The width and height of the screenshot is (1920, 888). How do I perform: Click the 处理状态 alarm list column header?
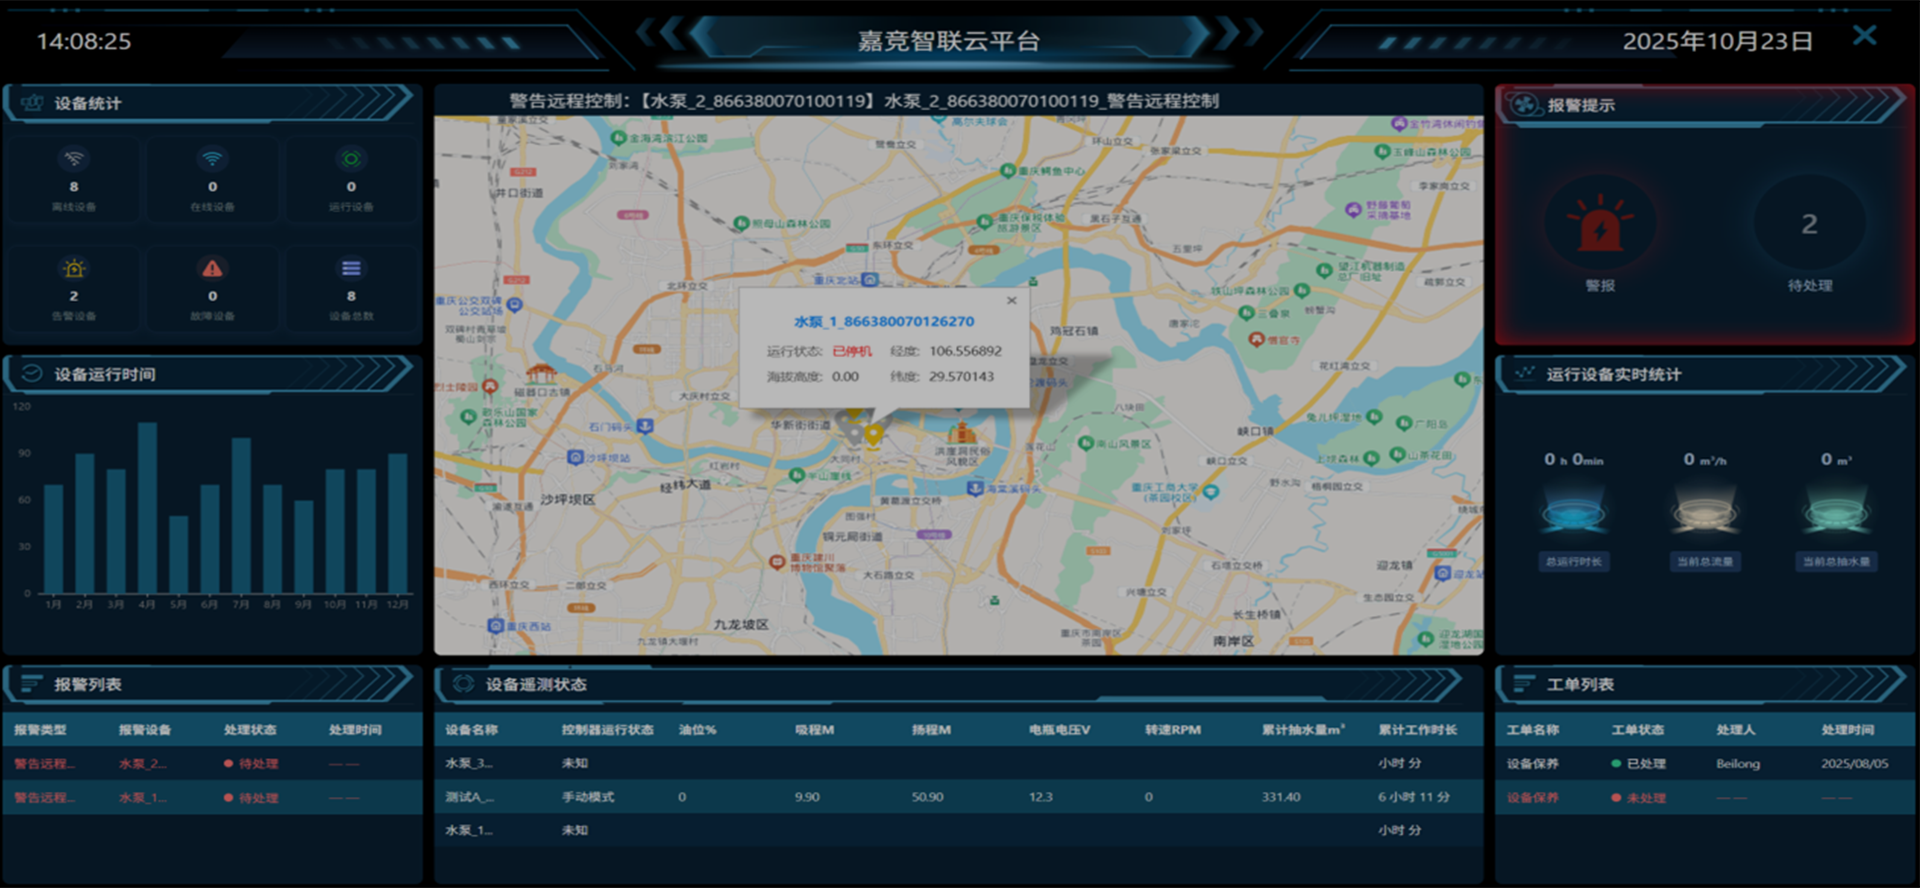click(250, 730)
